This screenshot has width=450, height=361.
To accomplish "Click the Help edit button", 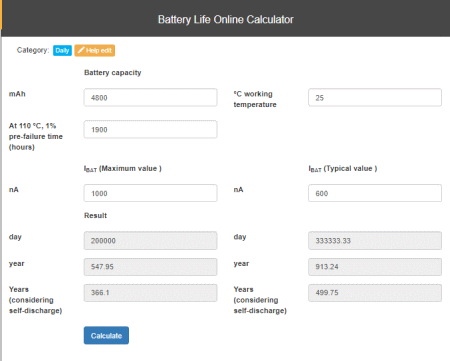I will (95, 50).
